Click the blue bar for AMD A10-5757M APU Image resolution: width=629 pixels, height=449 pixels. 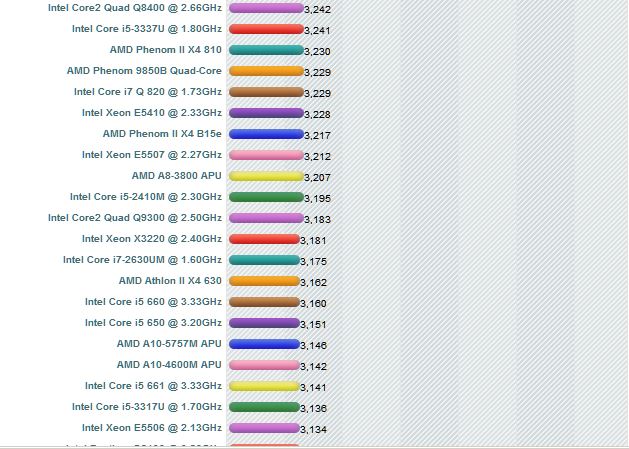point(264,344)
